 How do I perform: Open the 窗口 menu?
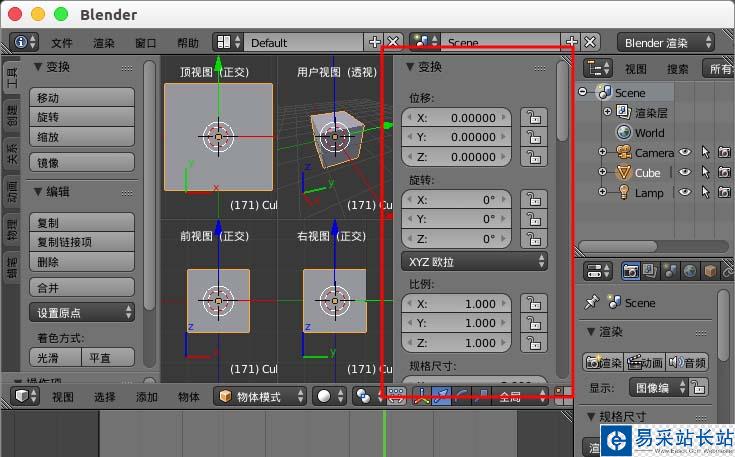coord(146,43)
